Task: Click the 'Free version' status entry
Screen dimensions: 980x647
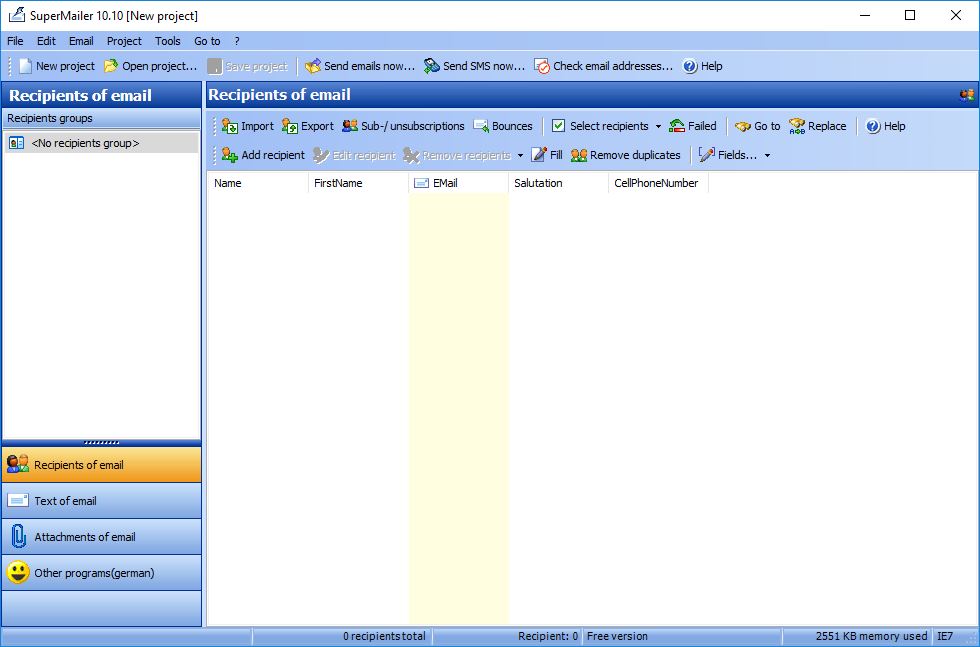Action: coord(617,636)
